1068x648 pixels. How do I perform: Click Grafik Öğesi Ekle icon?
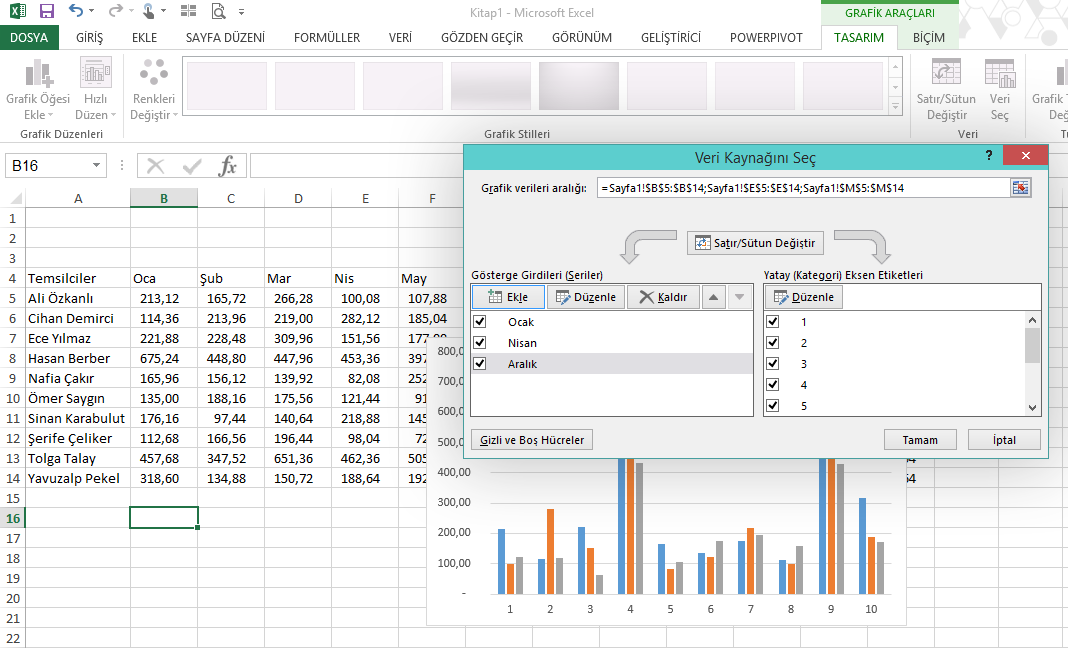[x=38, y=74]
